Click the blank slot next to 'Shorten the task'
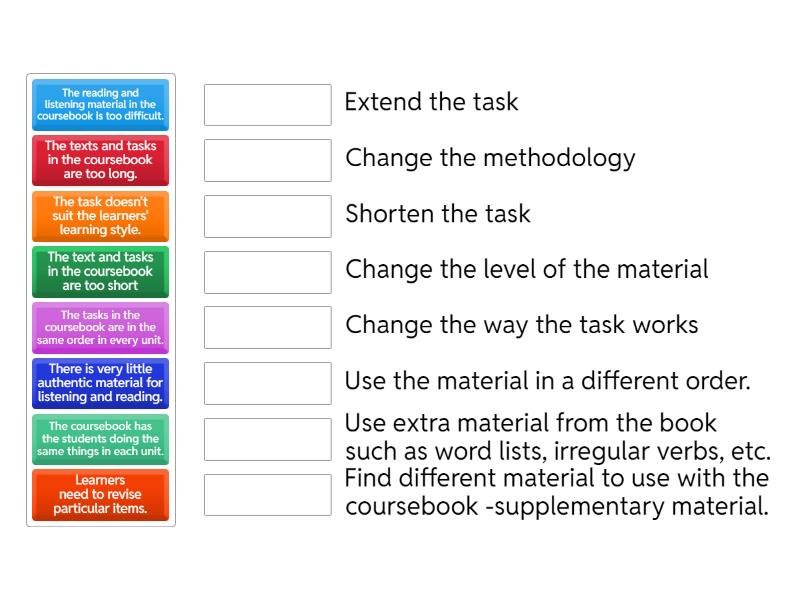Image resolution: width=800 pixels, height=600 pixels. click(267, 216)
